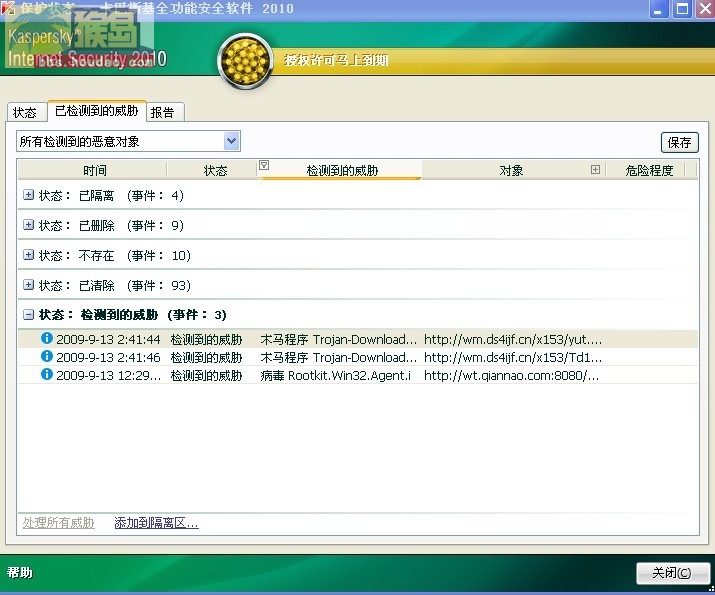
Task: Expand the 已删除 status group
Action: pyautogui.click(x=28, y=225)
